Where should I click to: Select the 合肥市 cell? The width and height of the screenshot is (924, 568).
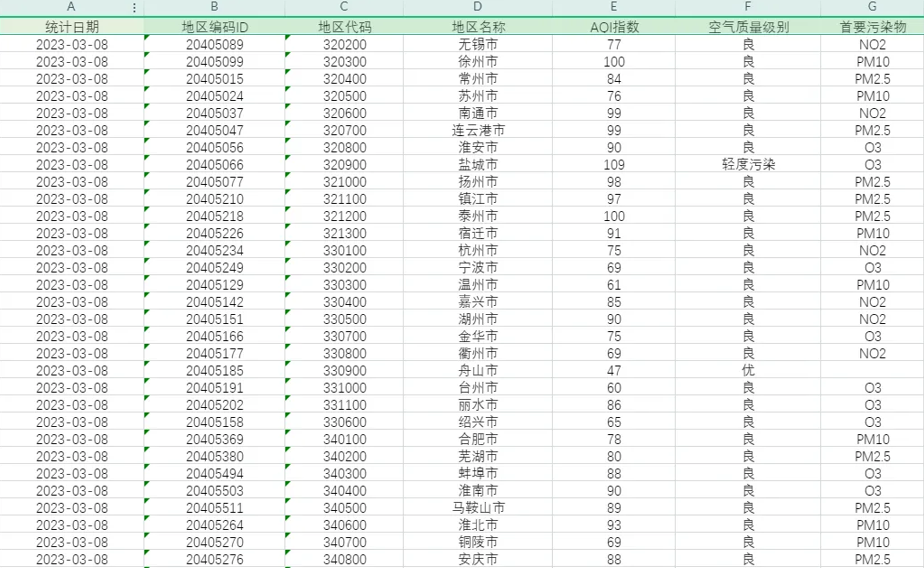tap(478, 438)
